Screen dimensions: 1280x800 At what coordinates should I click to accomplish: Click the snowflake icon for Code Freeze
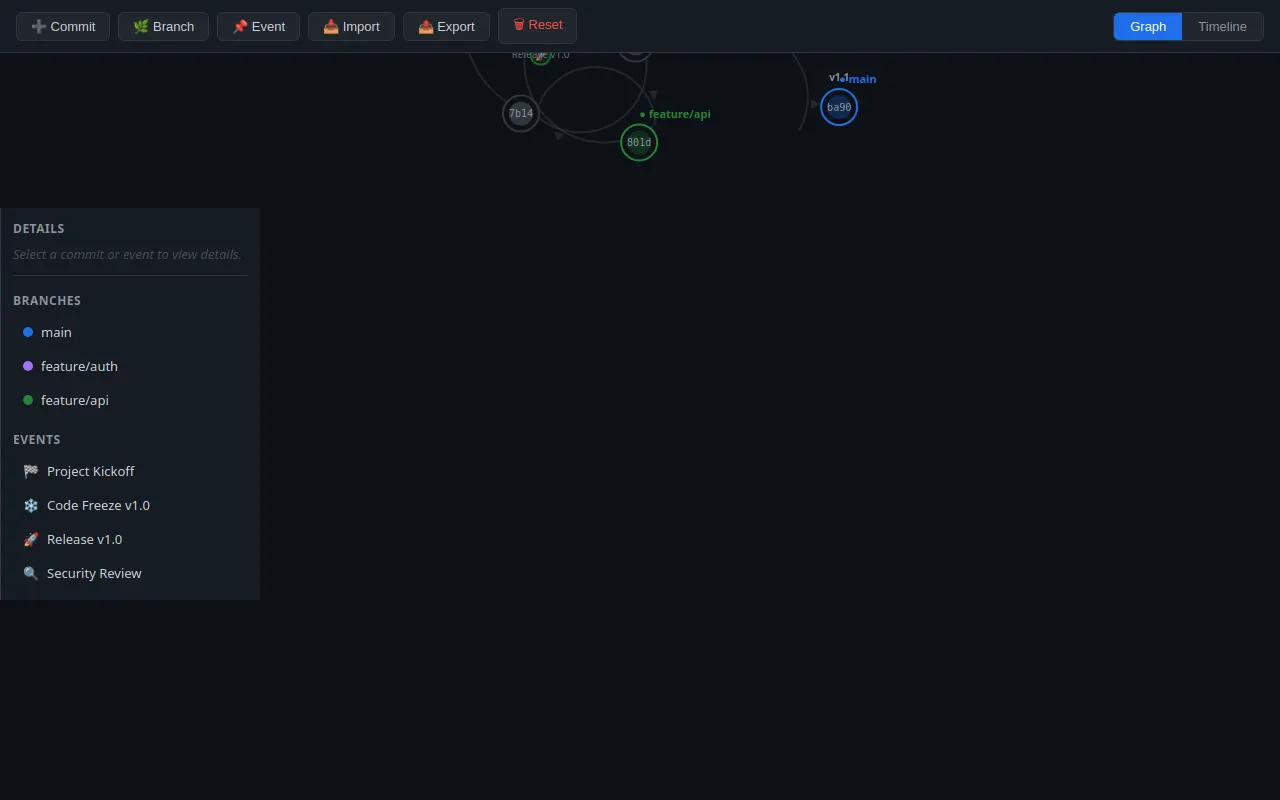pos(30,505)
